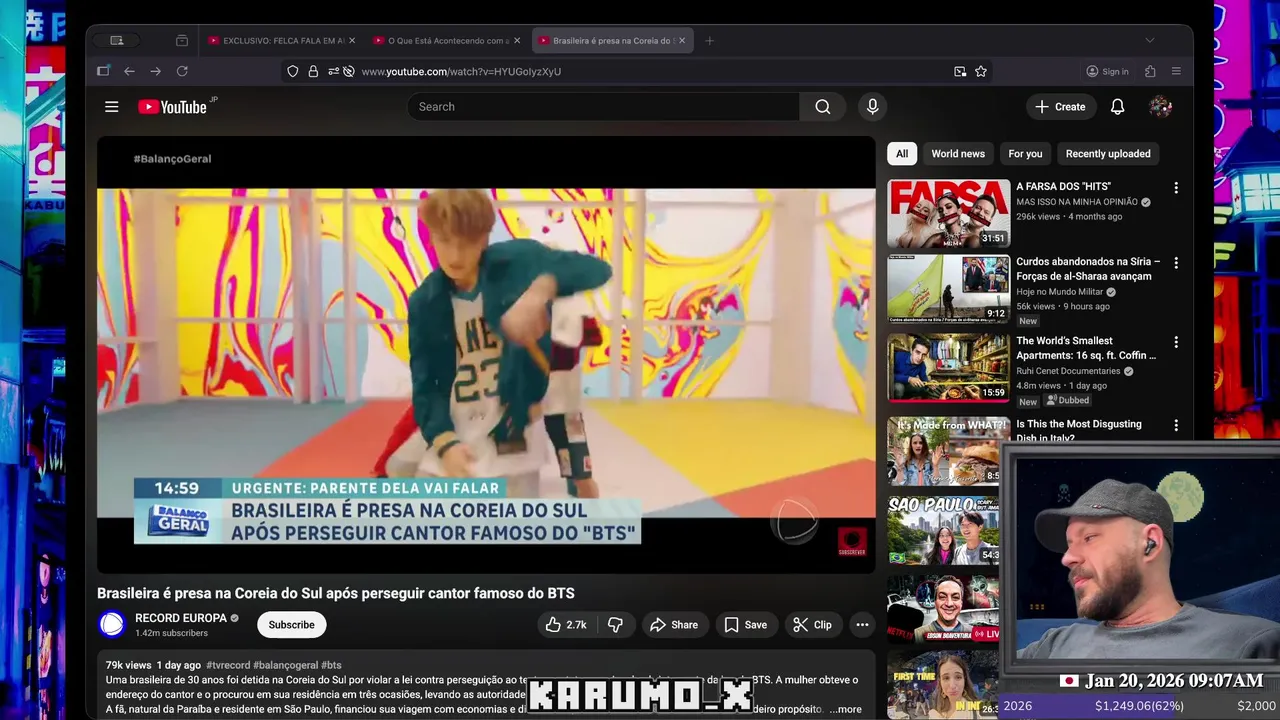The height and width of the screenshot is (720, 1280).
Task: Expand description with ...more
Action: (845, 710)
